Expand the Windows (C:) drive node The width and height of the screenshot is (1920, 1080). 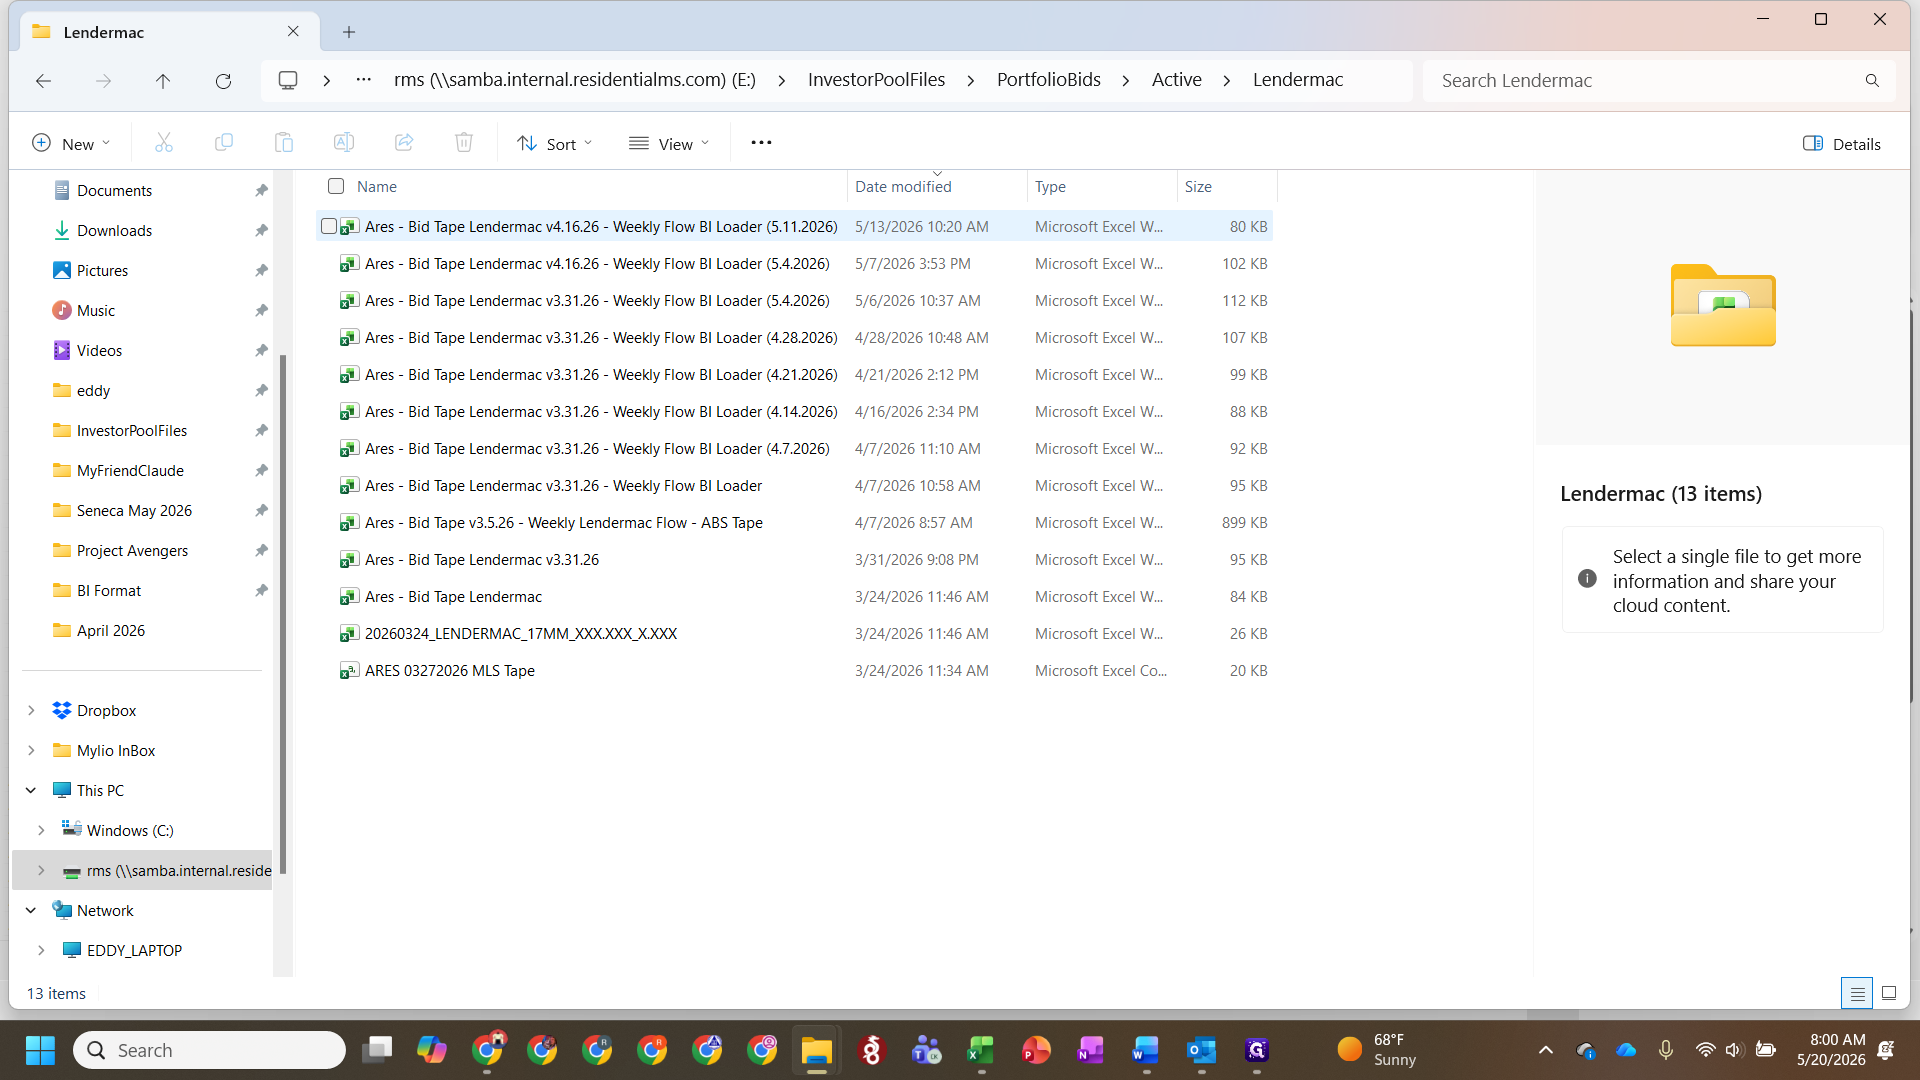point(41,830)
